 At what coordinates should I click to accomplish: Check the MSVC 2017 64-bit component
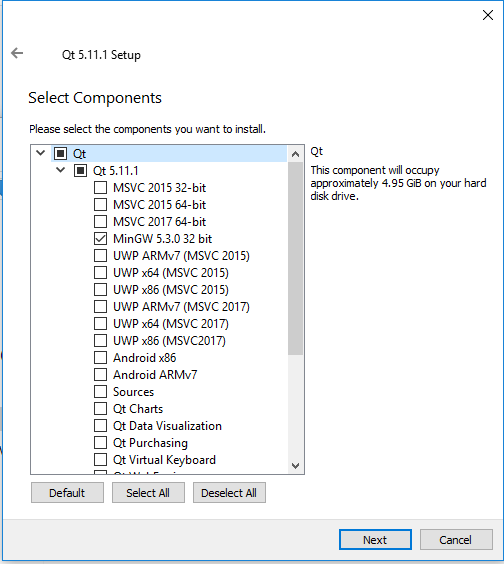(x=100, y=222)
